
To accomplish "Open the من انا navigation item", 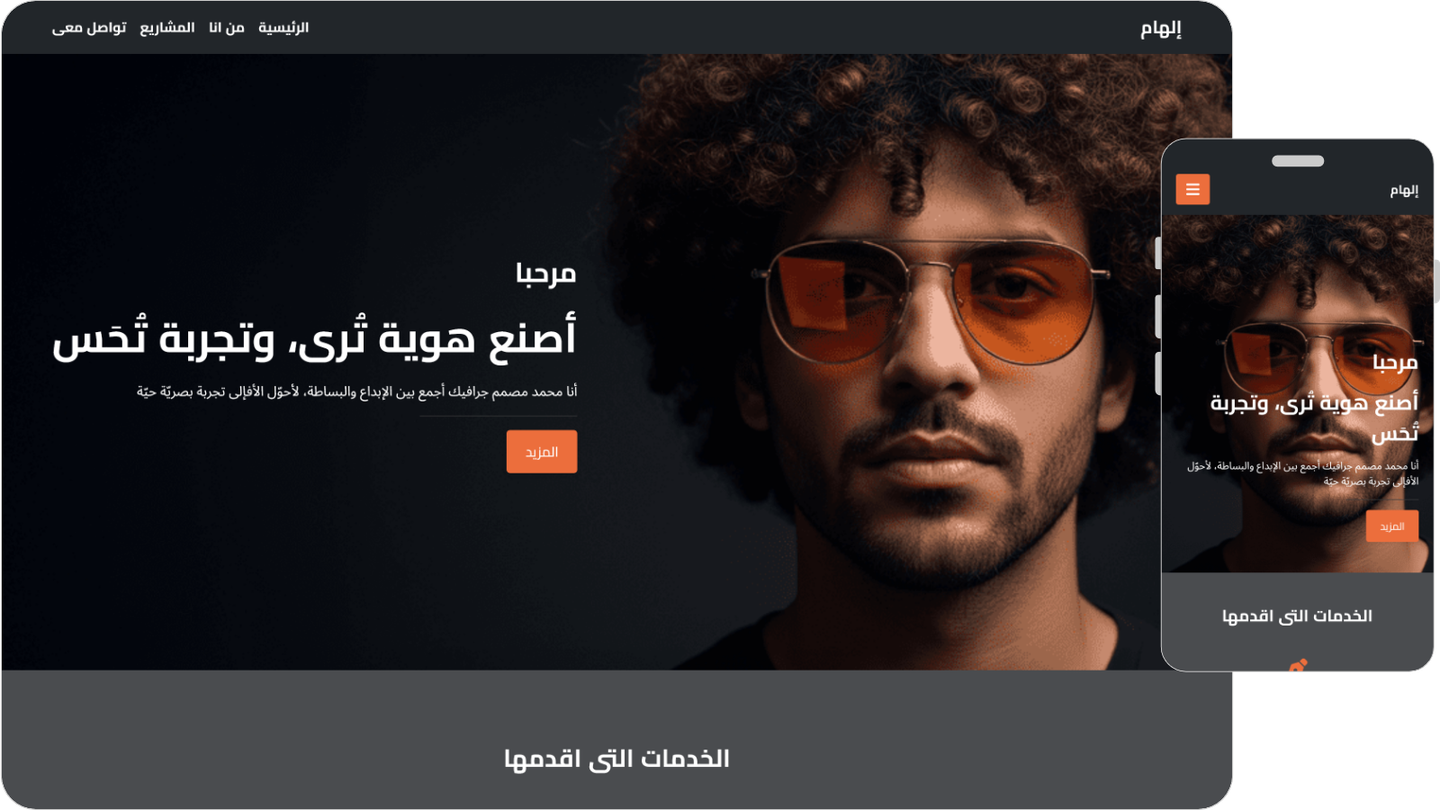I will click(227, 28).
